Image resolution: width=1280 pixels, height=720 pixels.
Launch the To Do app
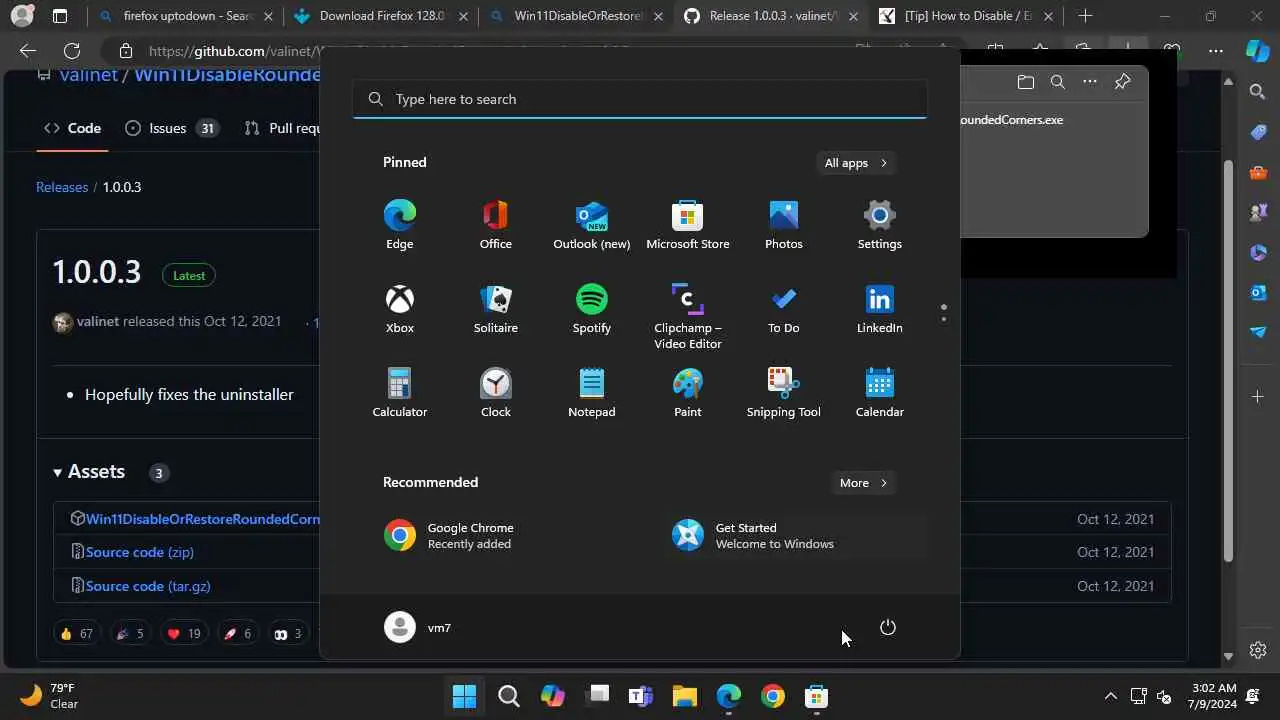[783, 309]
